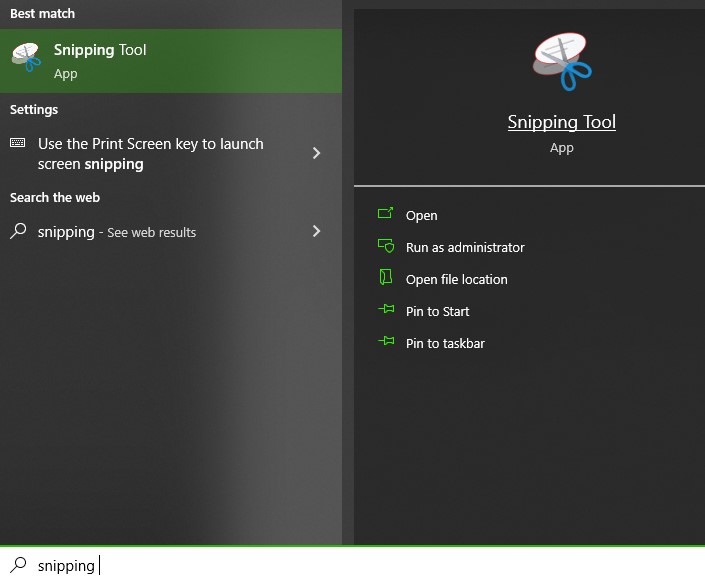The height and width of the screenshot is (583, 705).
Task: Open the Snipping Tool best match result
Action: tap(171, 61)
